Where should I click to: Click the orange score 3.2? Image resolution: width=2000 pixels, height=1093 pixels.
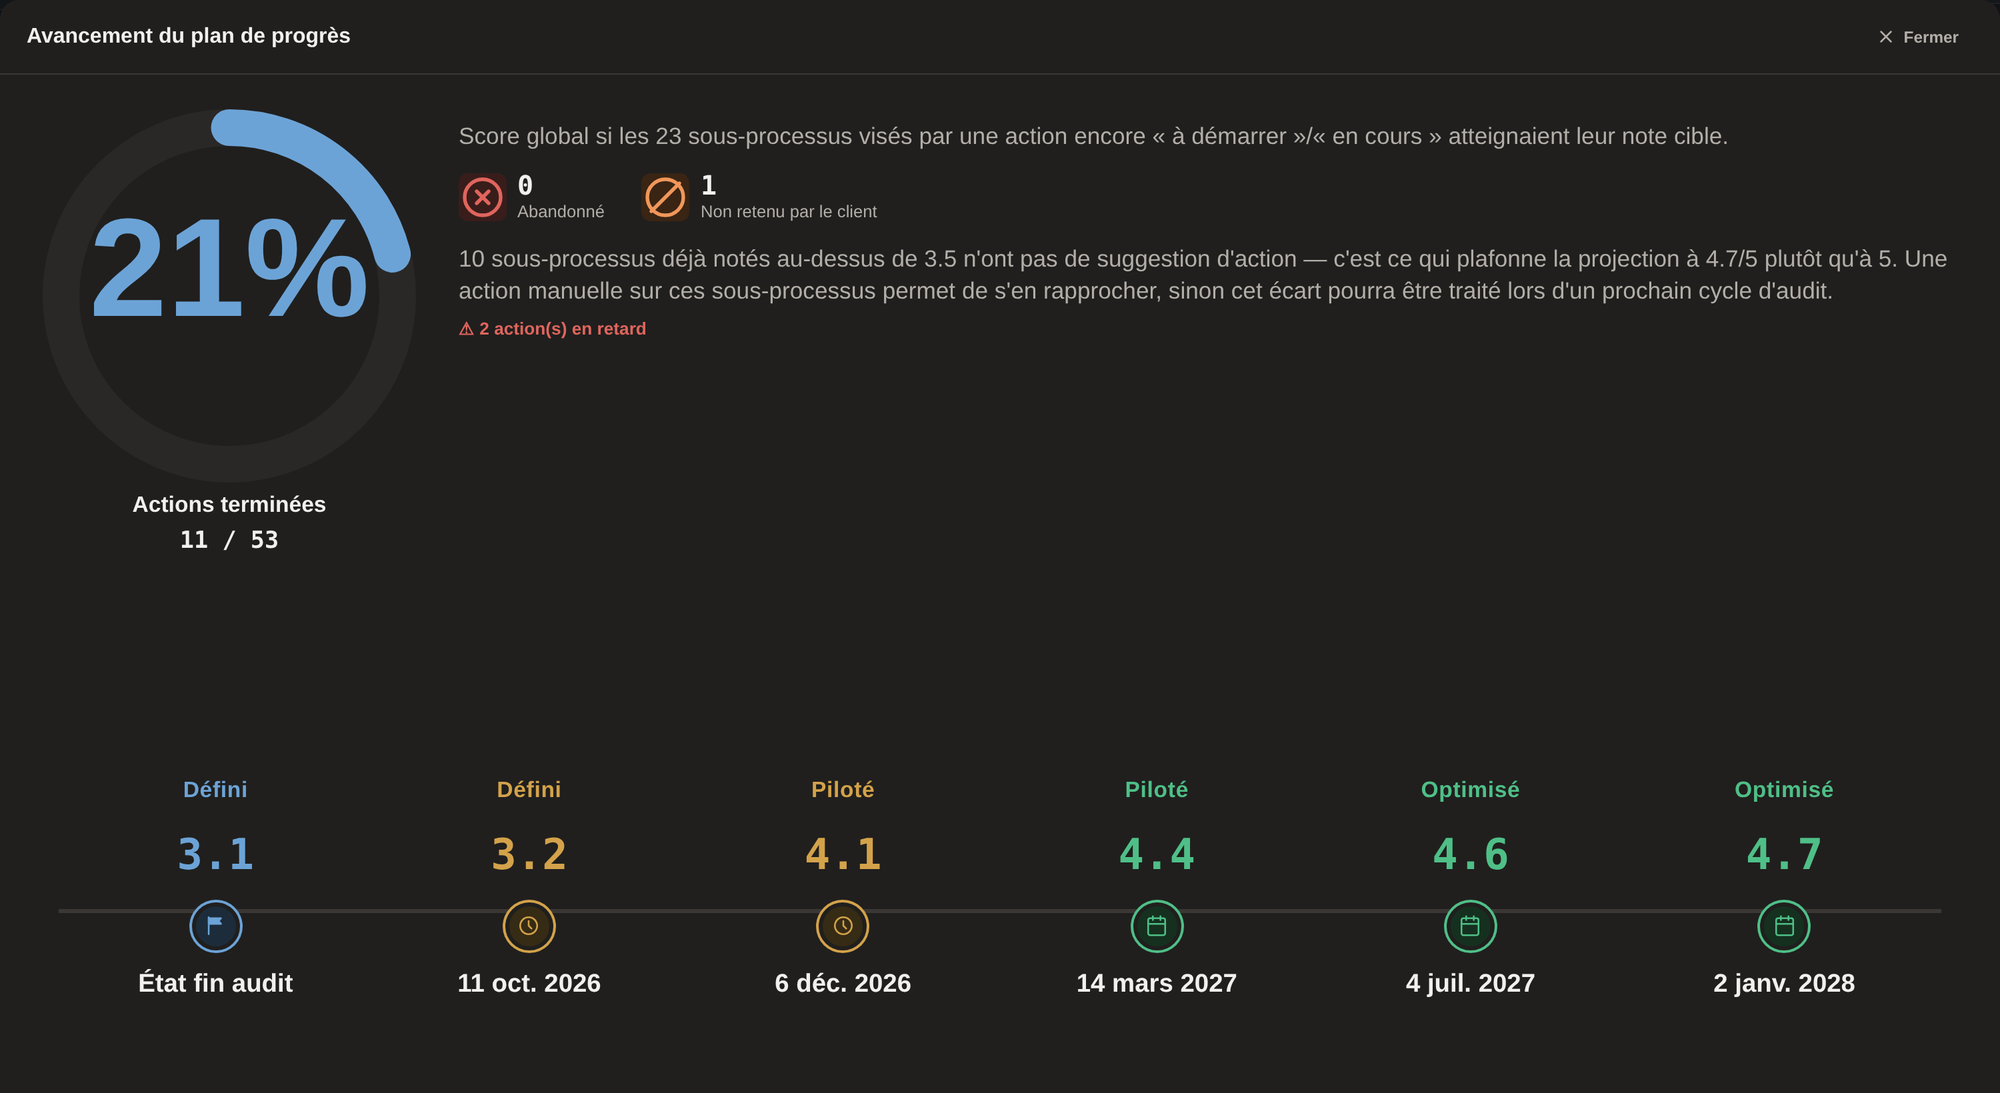point(529,855)
